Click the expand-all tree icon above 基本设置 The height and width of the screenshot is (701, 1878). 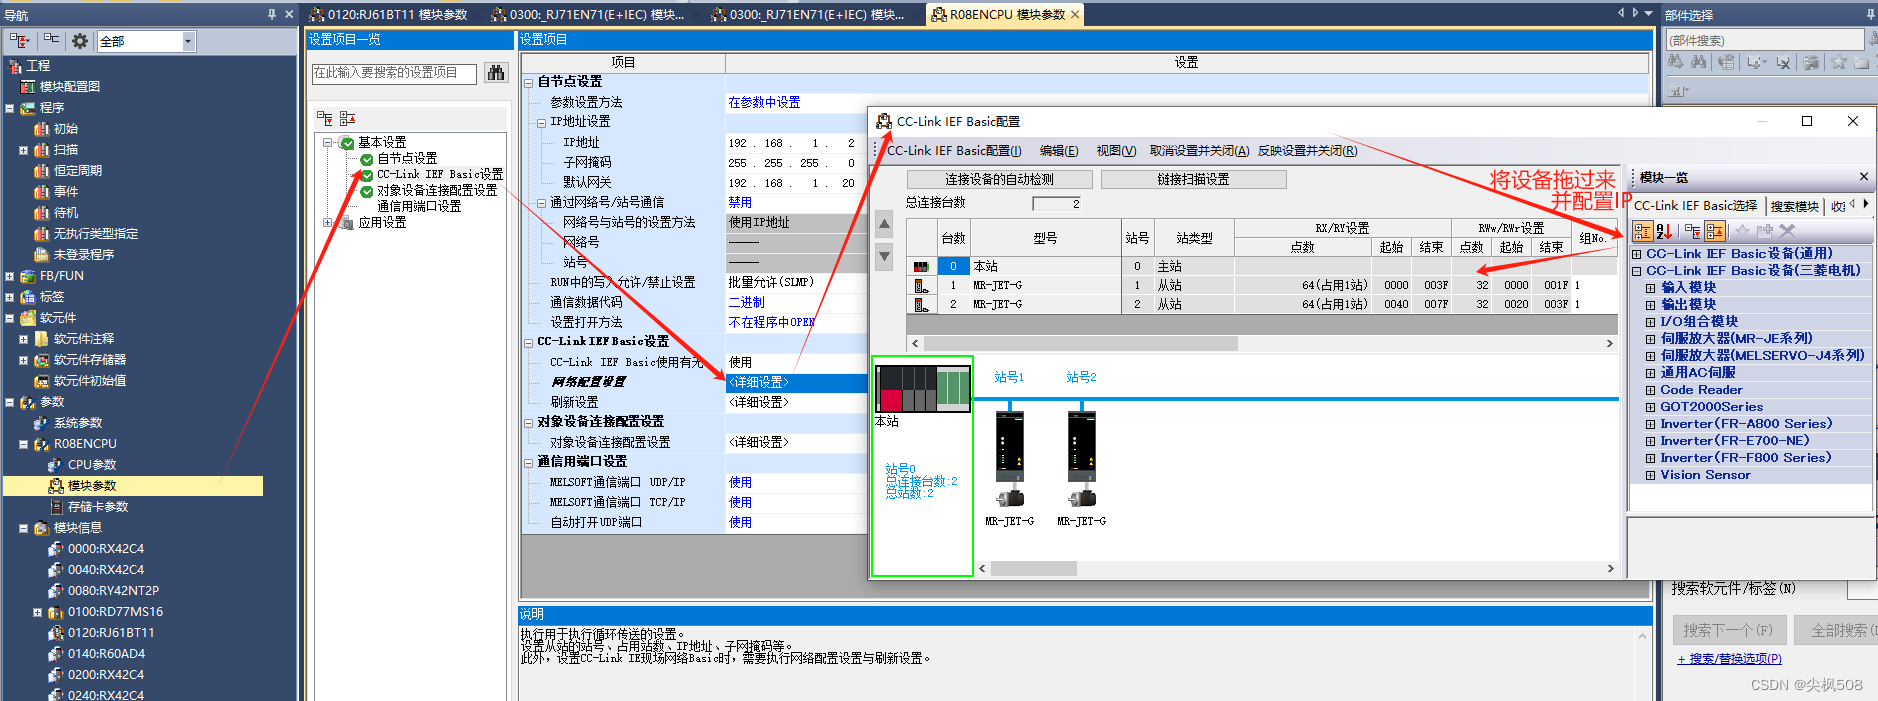click(325, 118)
